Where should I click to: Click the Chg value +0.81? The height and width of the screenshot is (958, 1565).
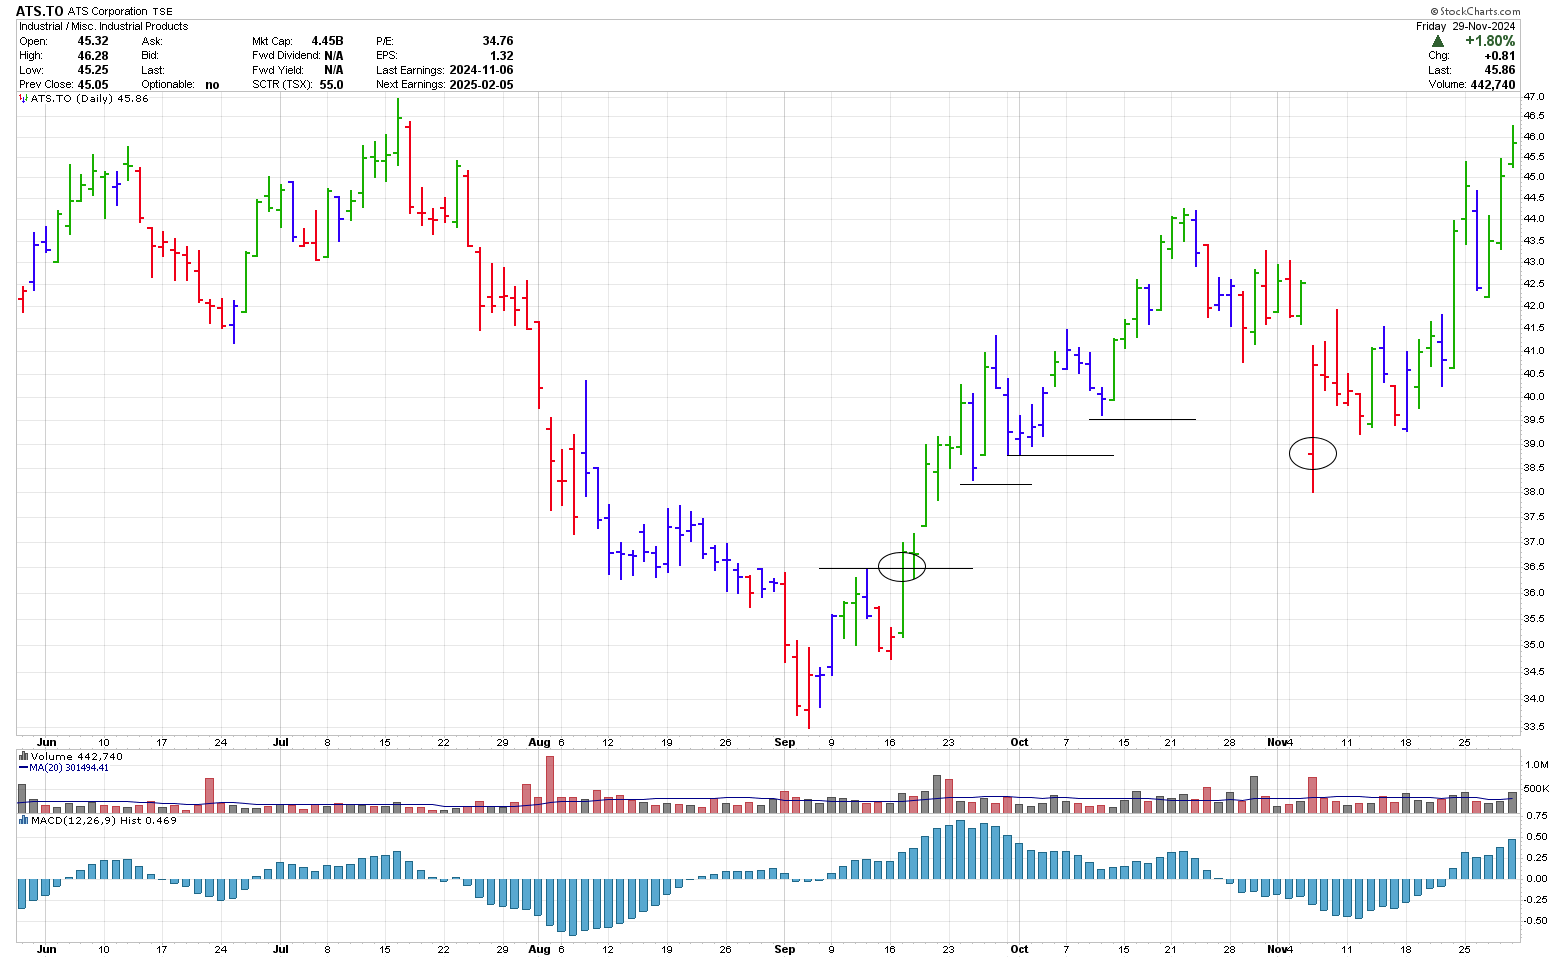[x=1499, y=56]
